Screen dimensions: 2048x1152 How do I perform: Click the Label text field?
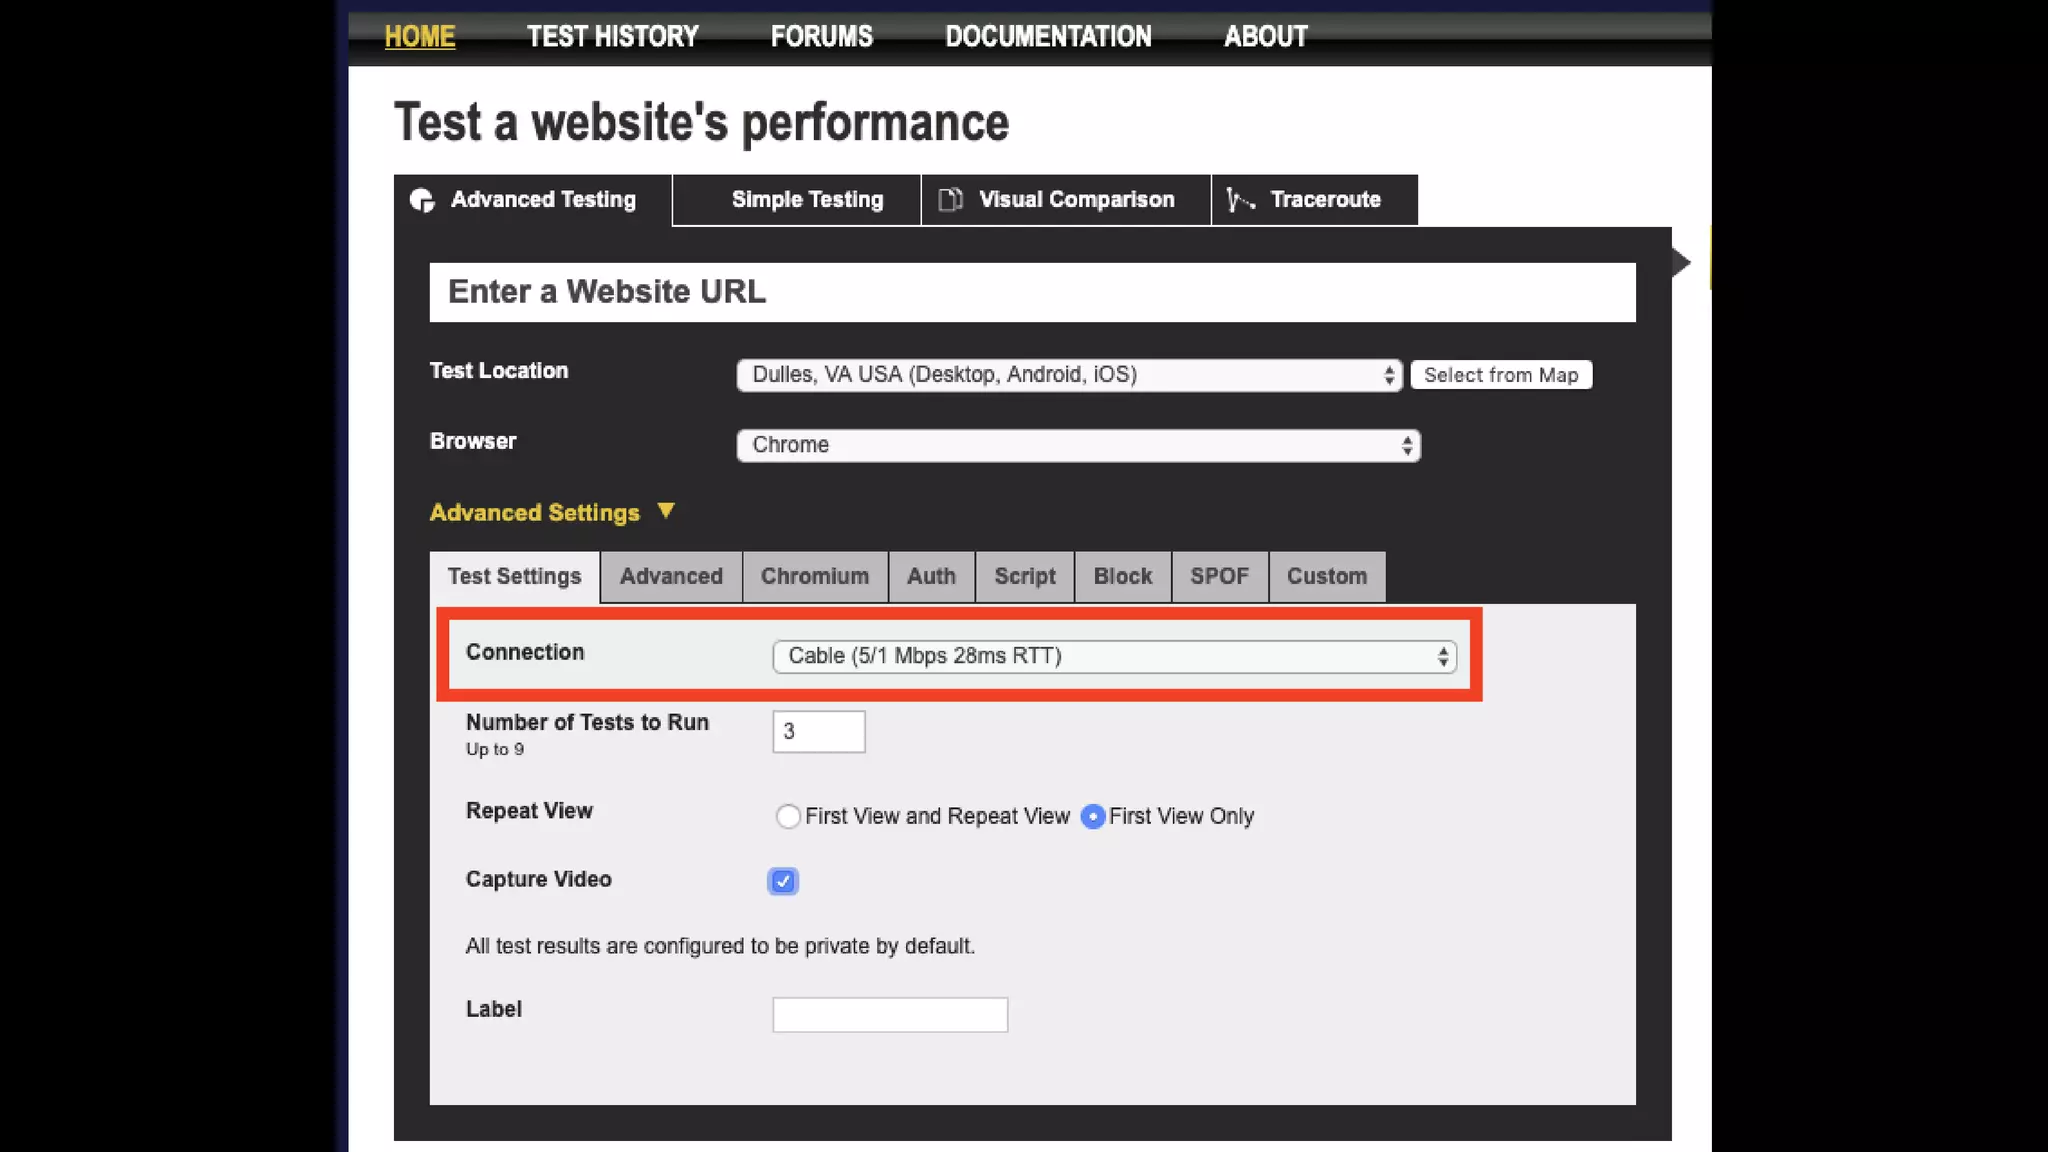point(889,1014)
